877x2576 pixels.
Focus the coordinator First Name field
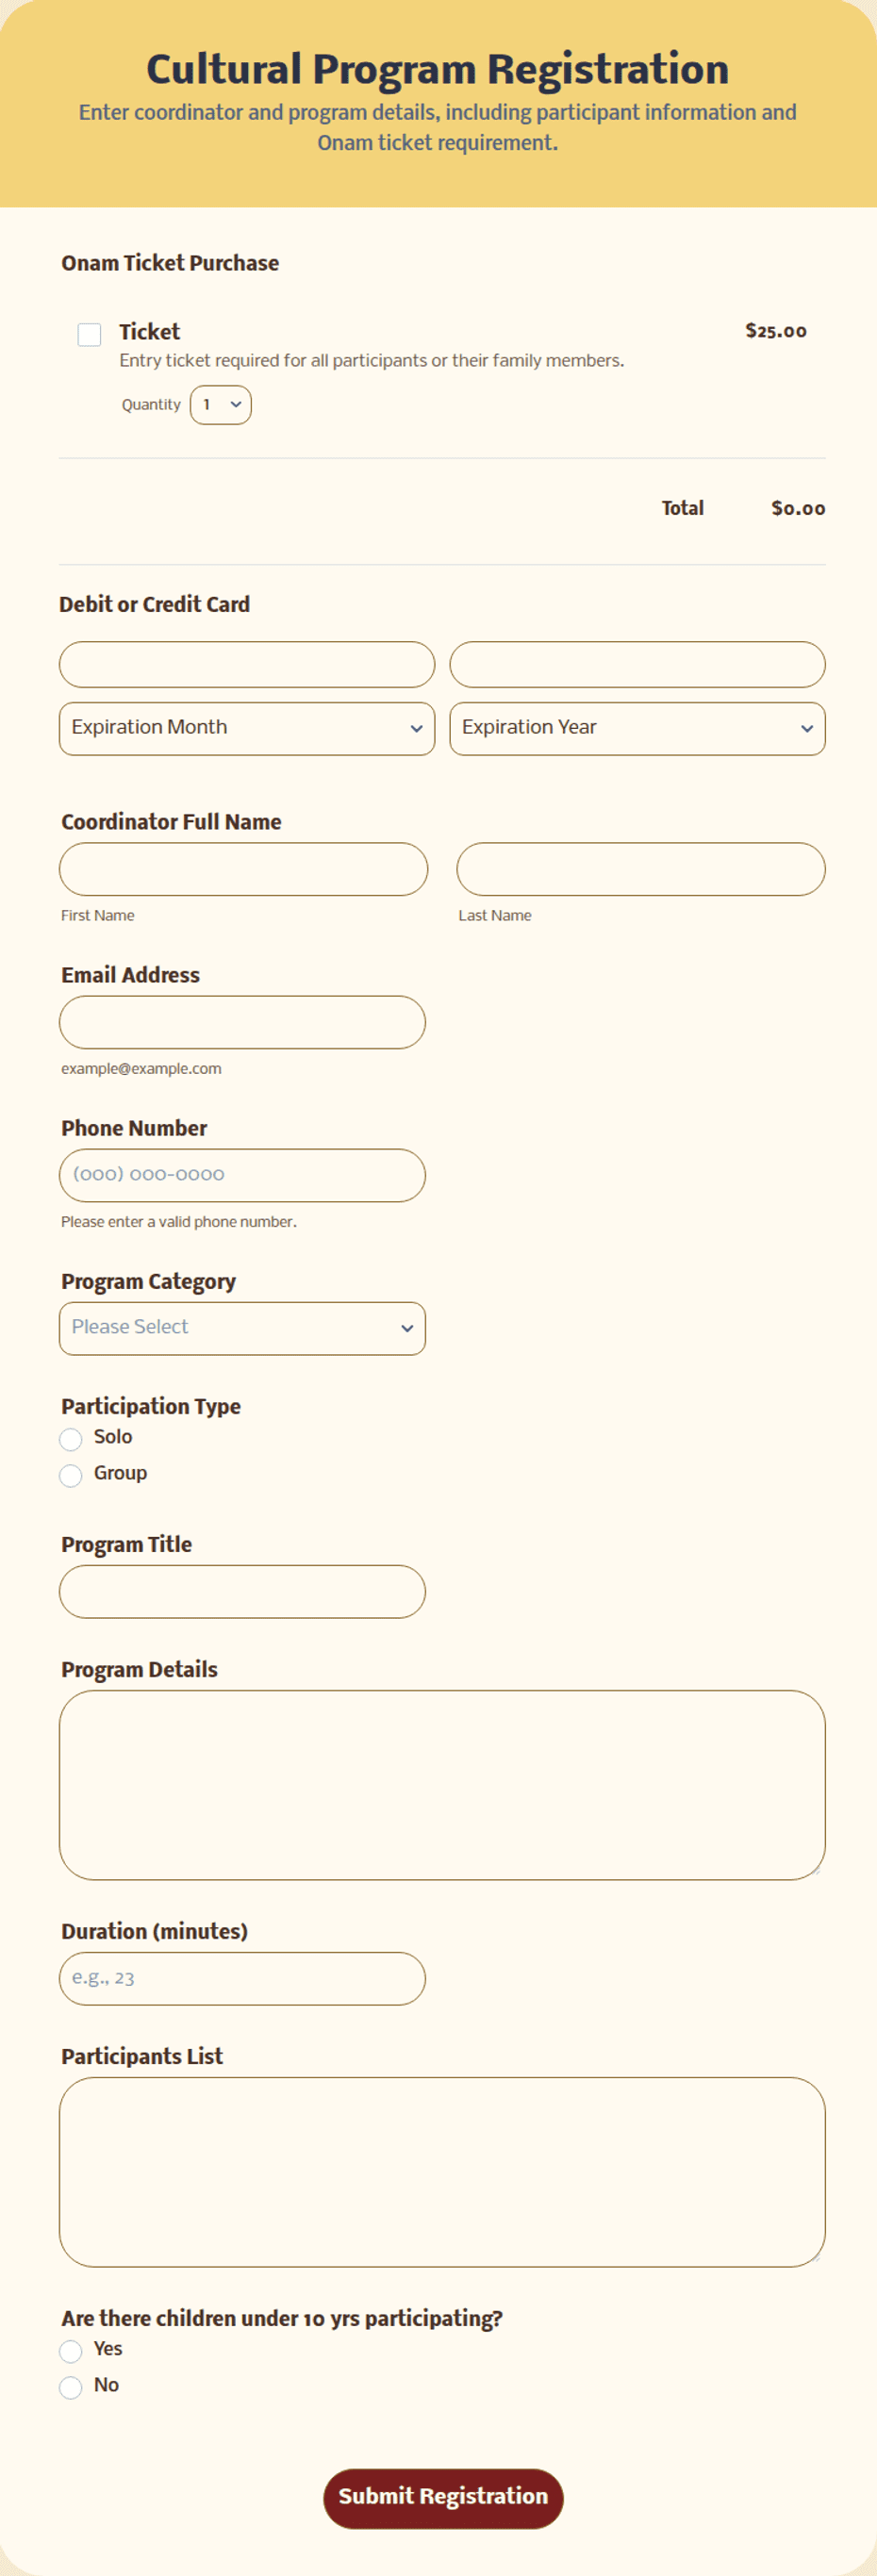pos(243,869)
